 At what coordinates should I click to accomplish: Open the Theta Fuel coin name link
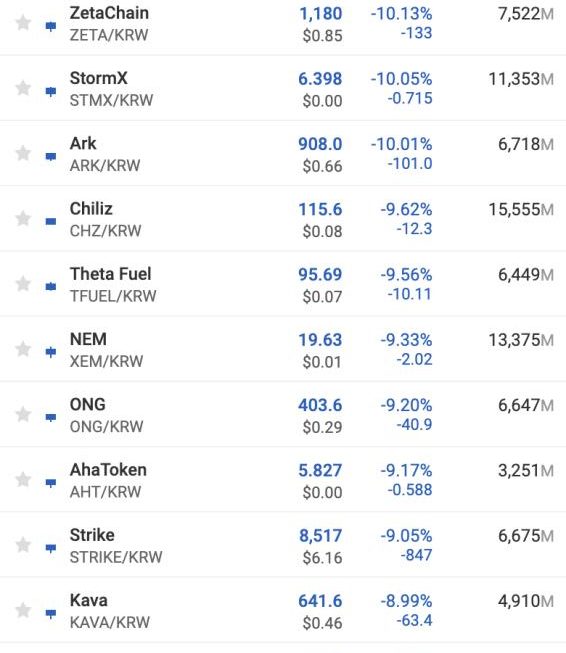click(x=110, y=274)
